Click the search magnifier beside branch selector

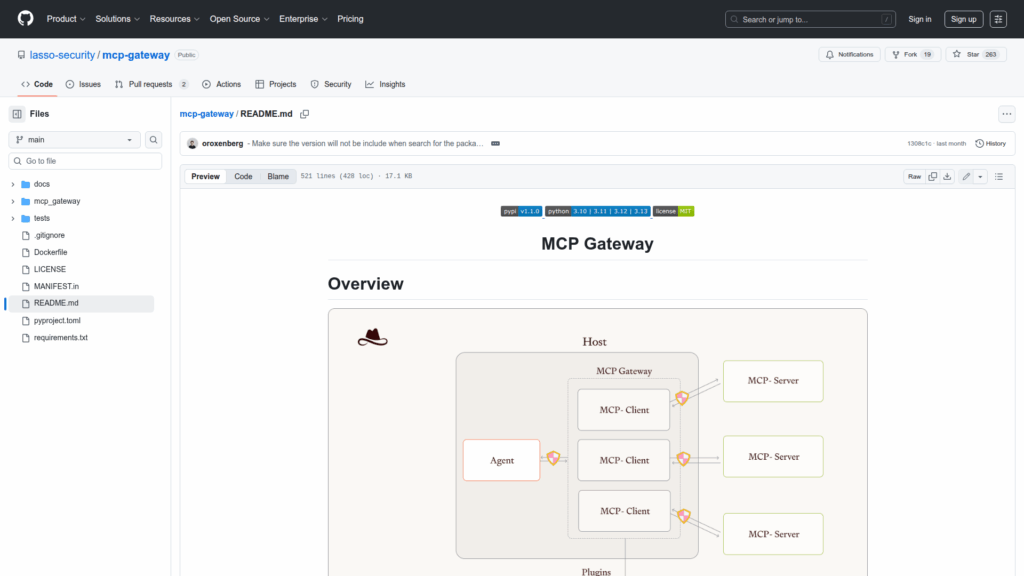point(154,140)
